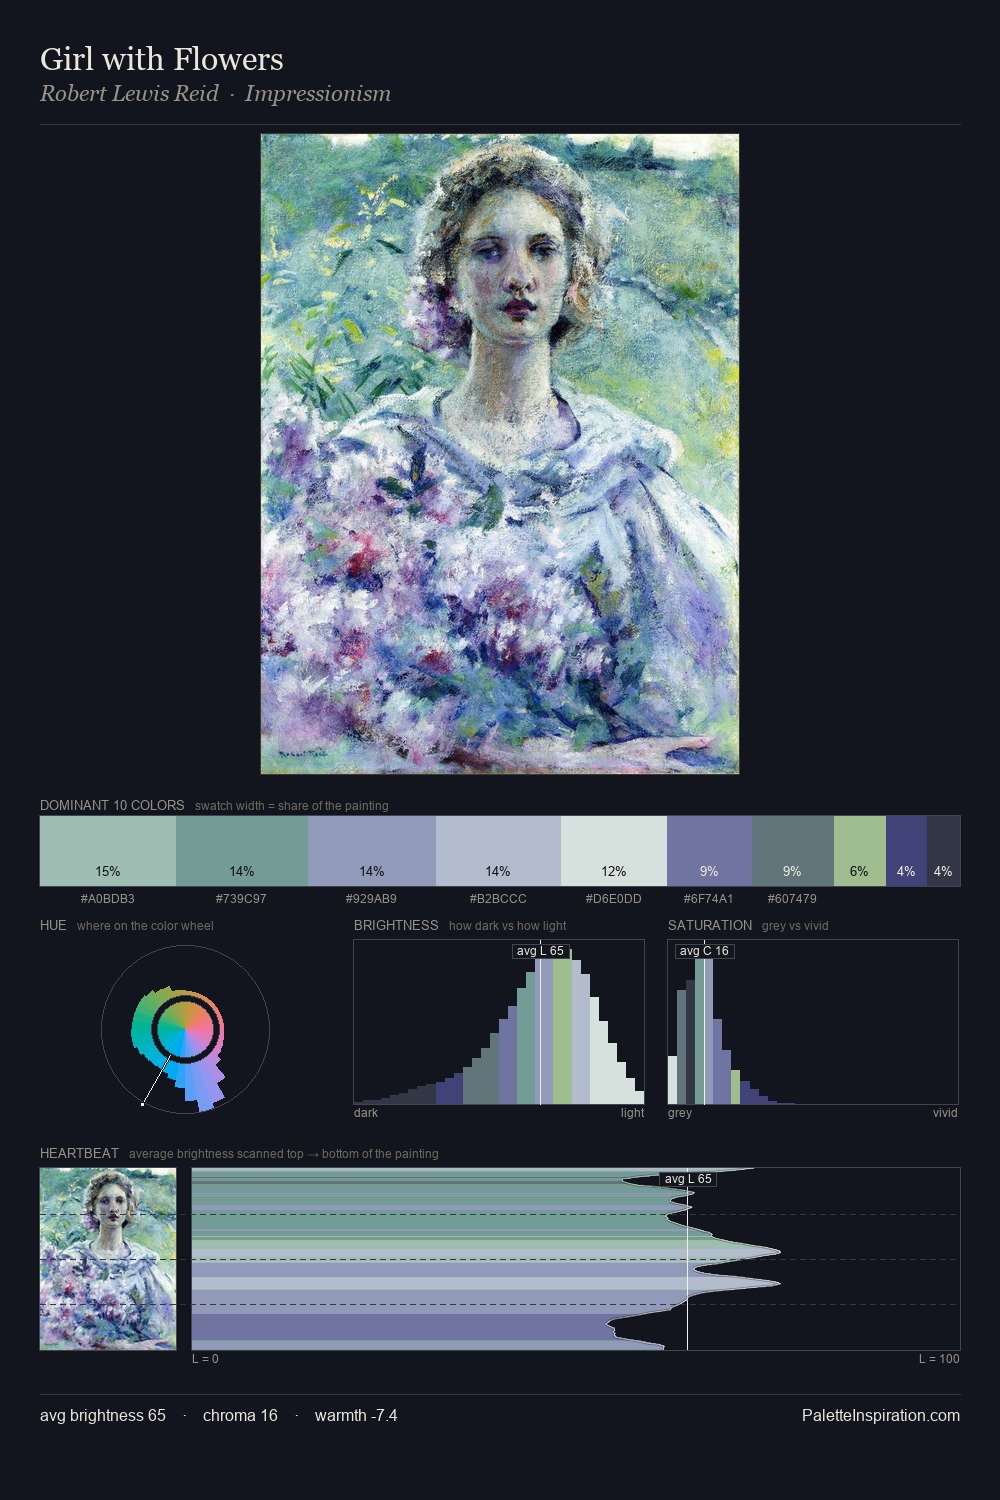Click the 'avg C 16' saturation label
The width and height of the screenshot is (1000, 1500).
[x=704, y=951]
